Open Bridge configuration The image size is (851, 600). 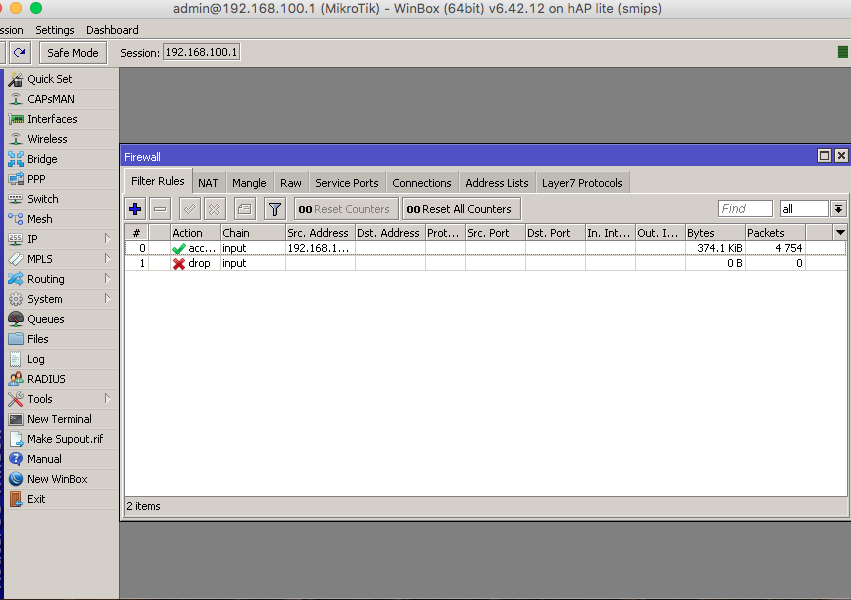coord(62,159)
